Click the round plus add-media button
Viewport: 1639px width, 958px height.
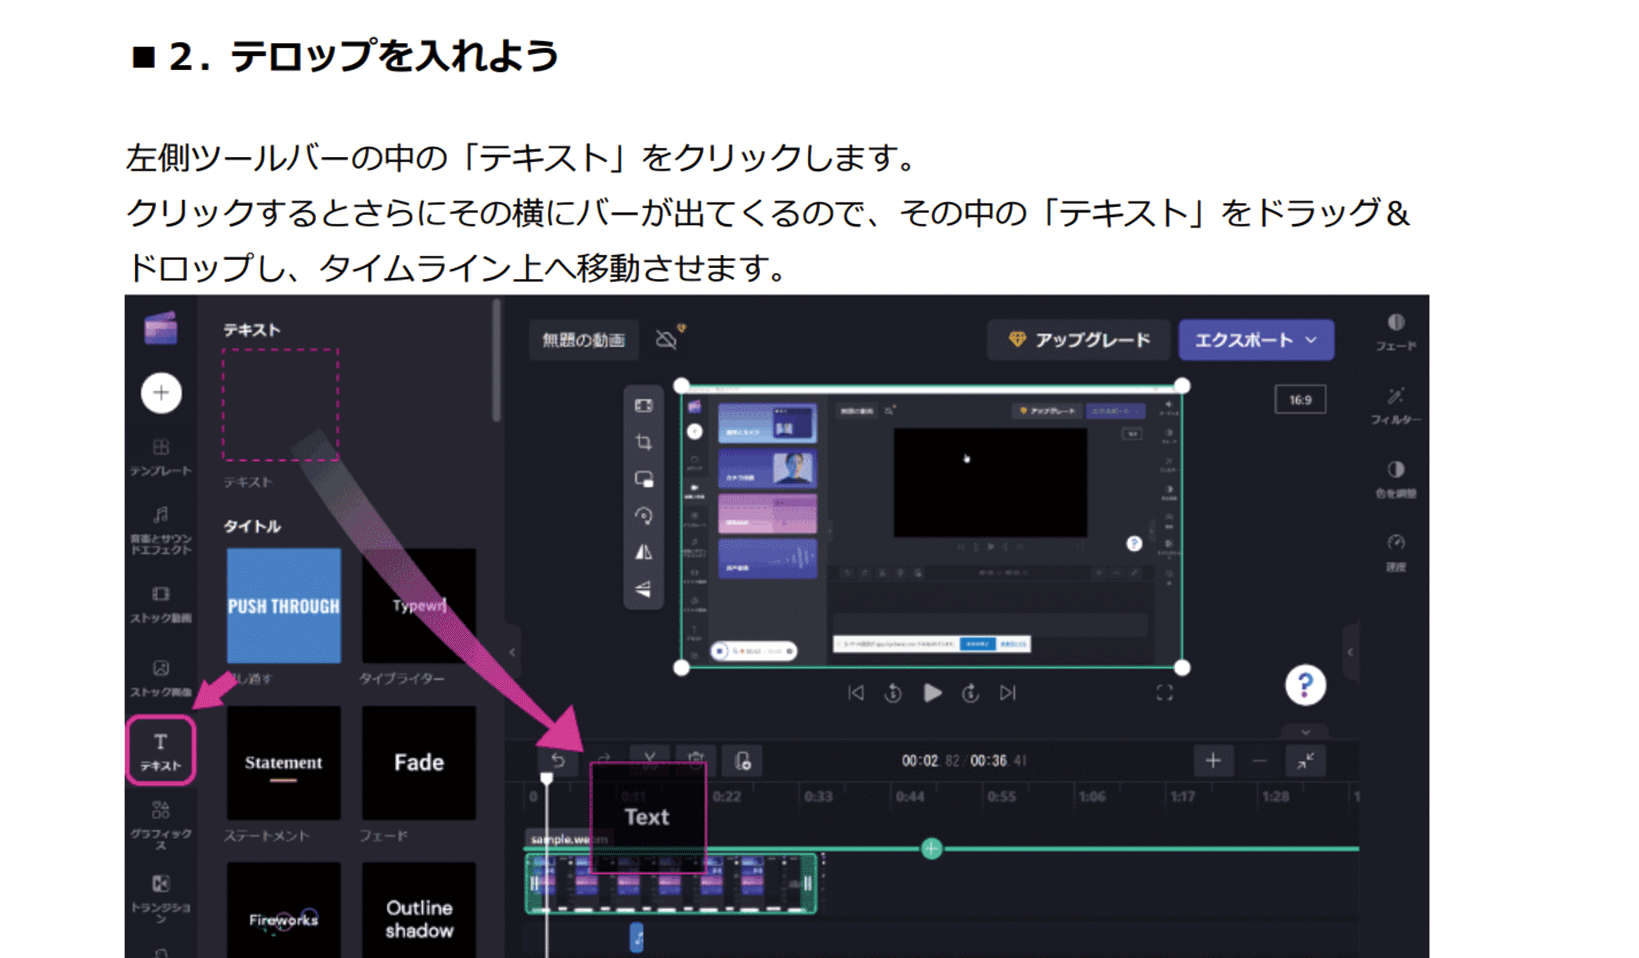pos(161,393)
